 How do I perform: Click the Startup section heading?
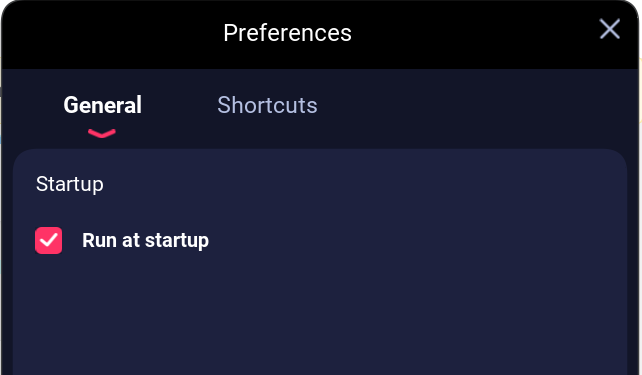click(x=70, y=184)
